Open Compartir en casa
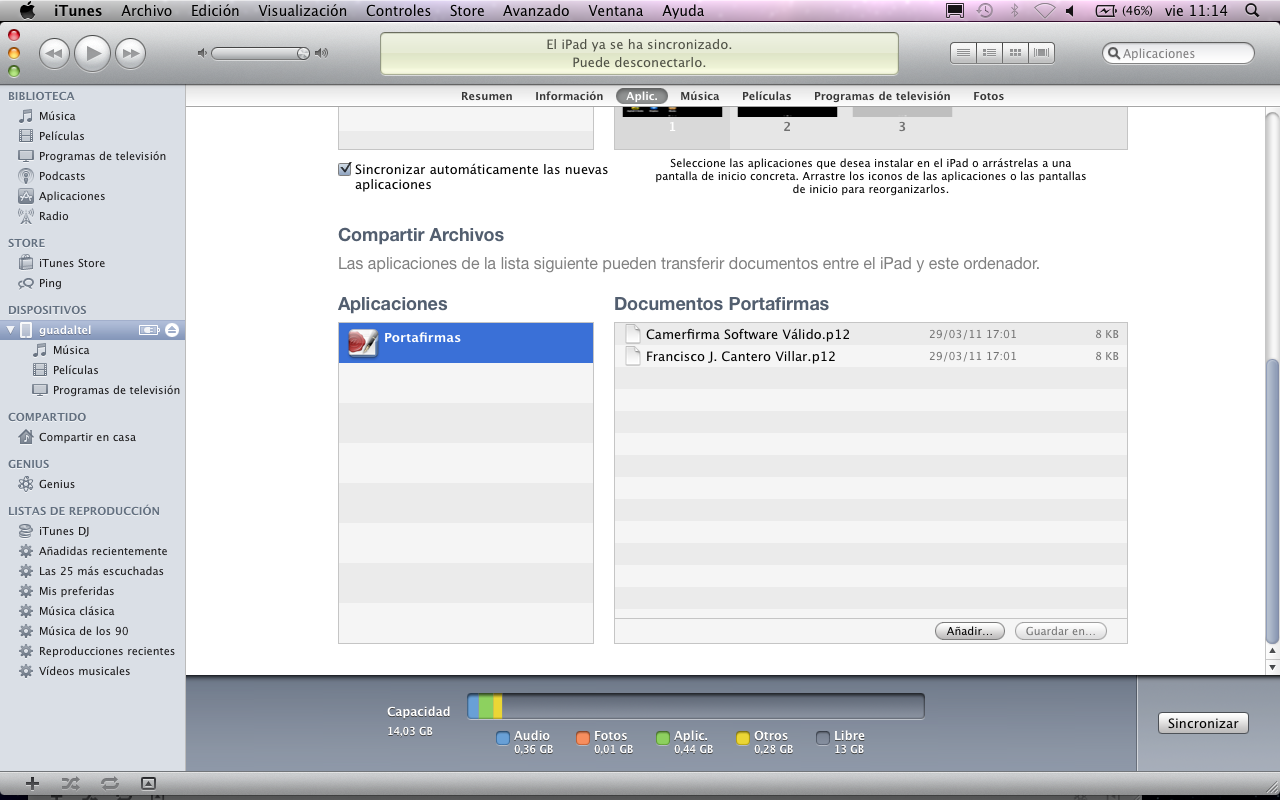The width and height of the screenshot is (1280, 800). click(x=87, y=437)
